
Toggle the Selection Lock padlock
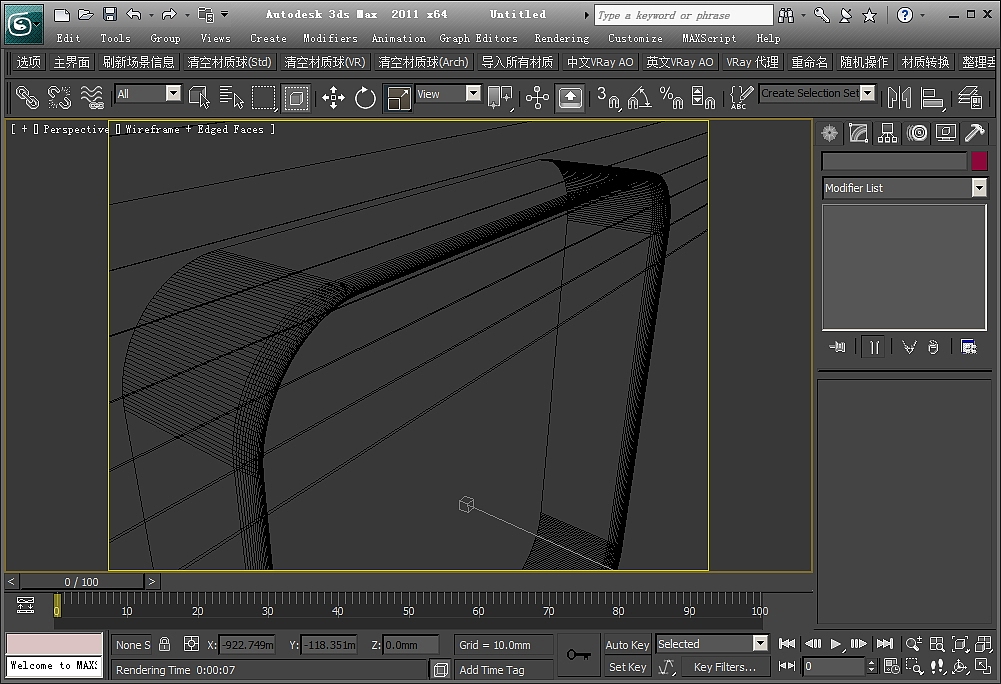(x=165, y=644)
